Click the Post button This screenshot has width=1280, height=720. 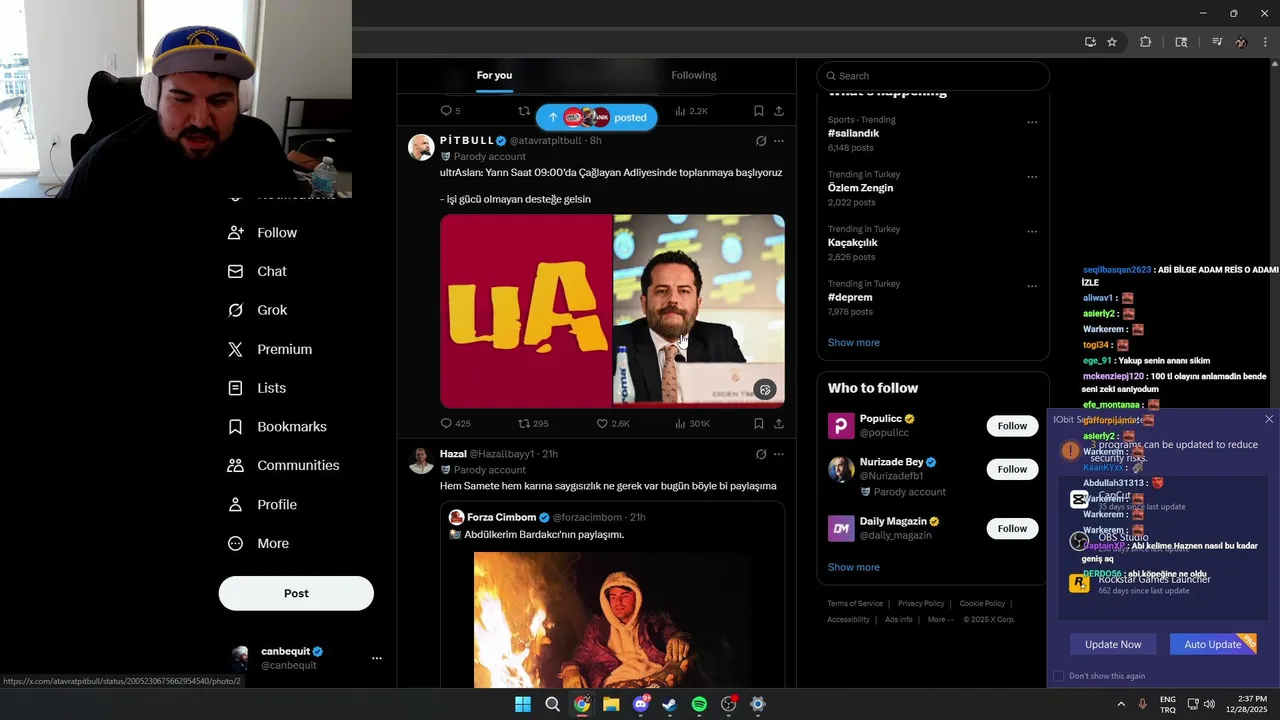point(296,593)
